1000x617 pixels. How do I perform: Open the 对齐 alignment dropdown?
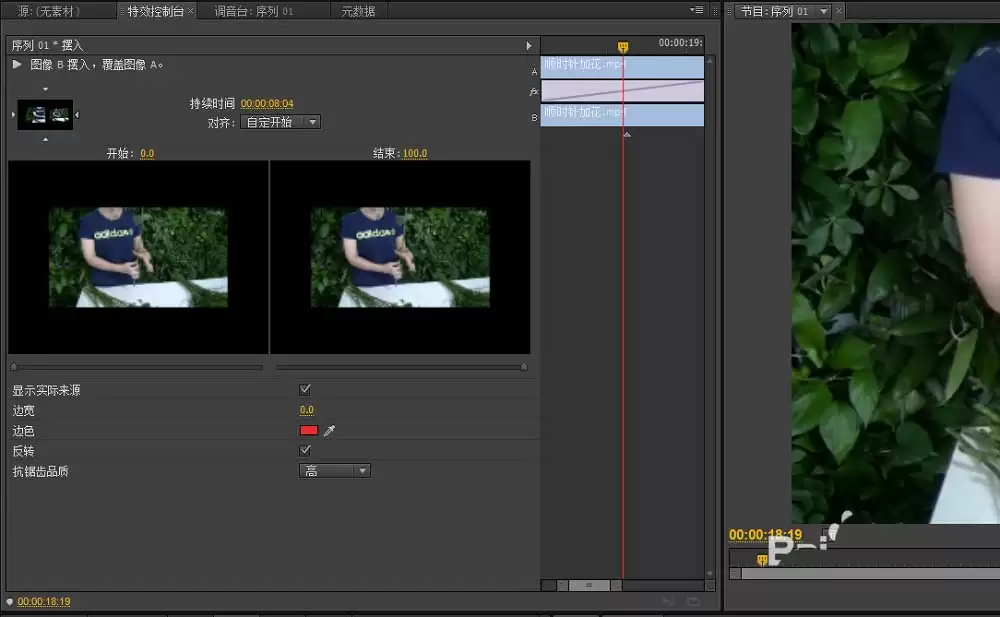click(281, 122)
